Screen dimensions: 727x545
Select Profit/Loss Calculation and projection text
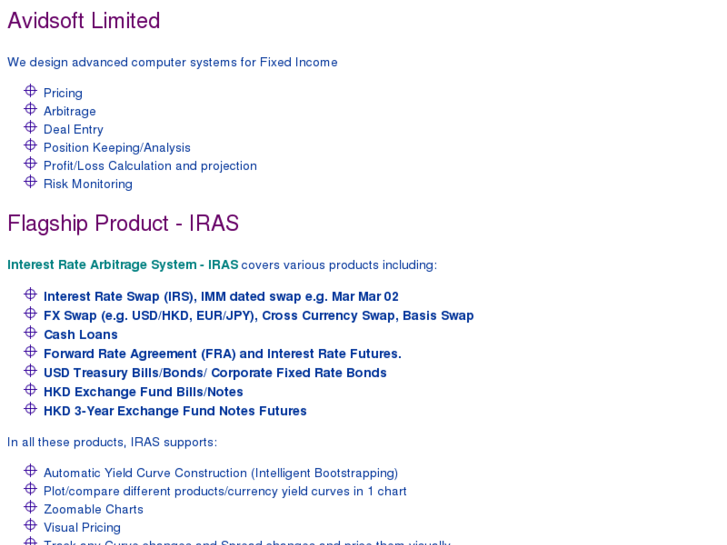(x=150, y=166)
